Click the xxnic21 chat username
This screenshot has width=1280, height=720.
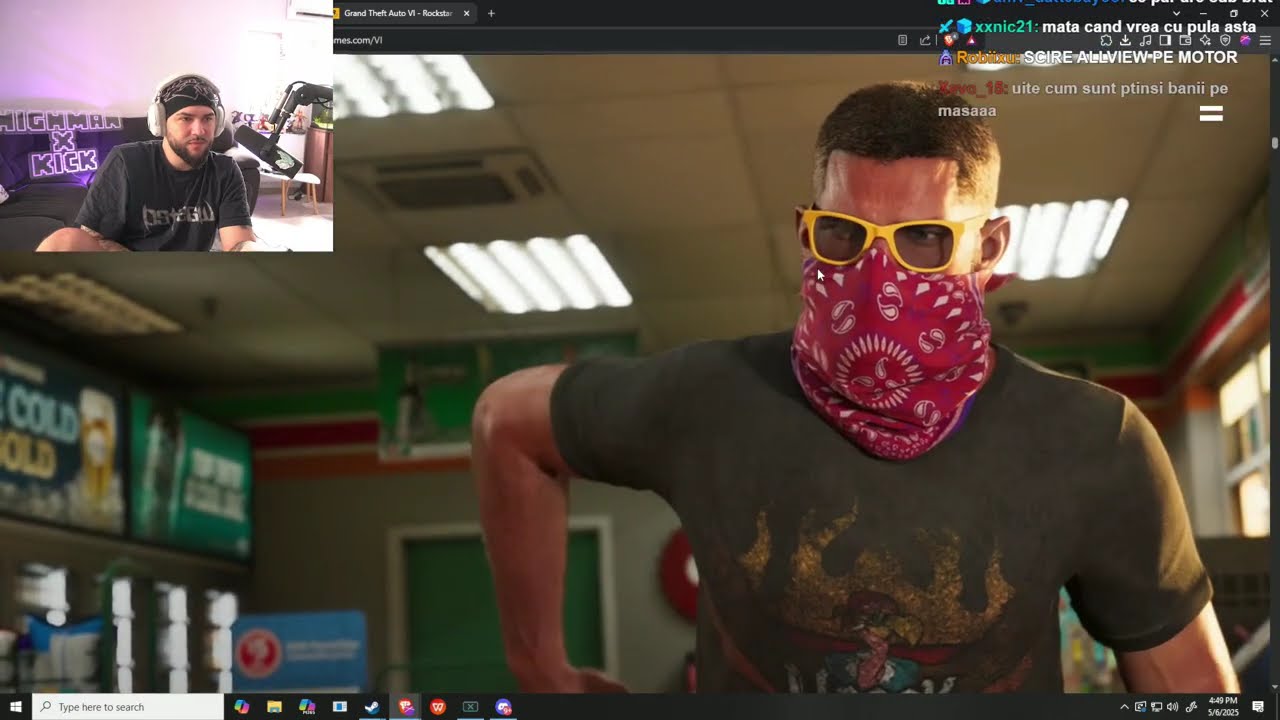(x=1005, y=27)
